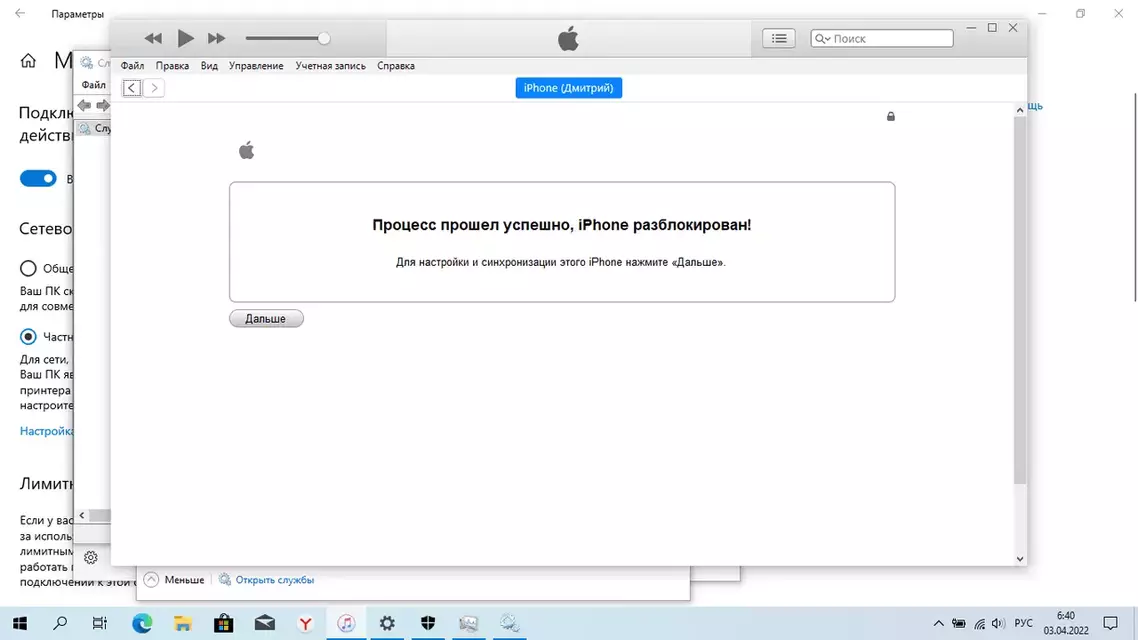
Task: Click the Settings window back arrow
Action: [20, 14]
